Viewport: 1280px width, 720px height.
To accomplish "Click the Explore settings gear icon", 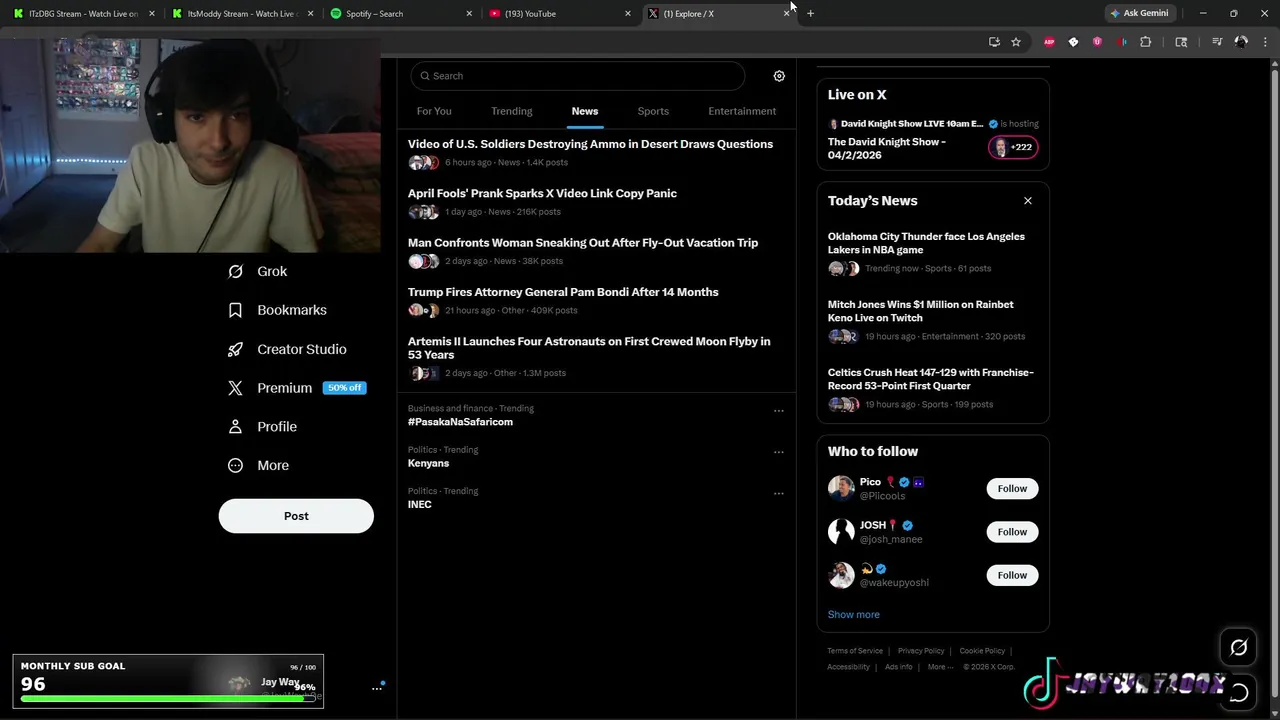I will tap(779, 76).
